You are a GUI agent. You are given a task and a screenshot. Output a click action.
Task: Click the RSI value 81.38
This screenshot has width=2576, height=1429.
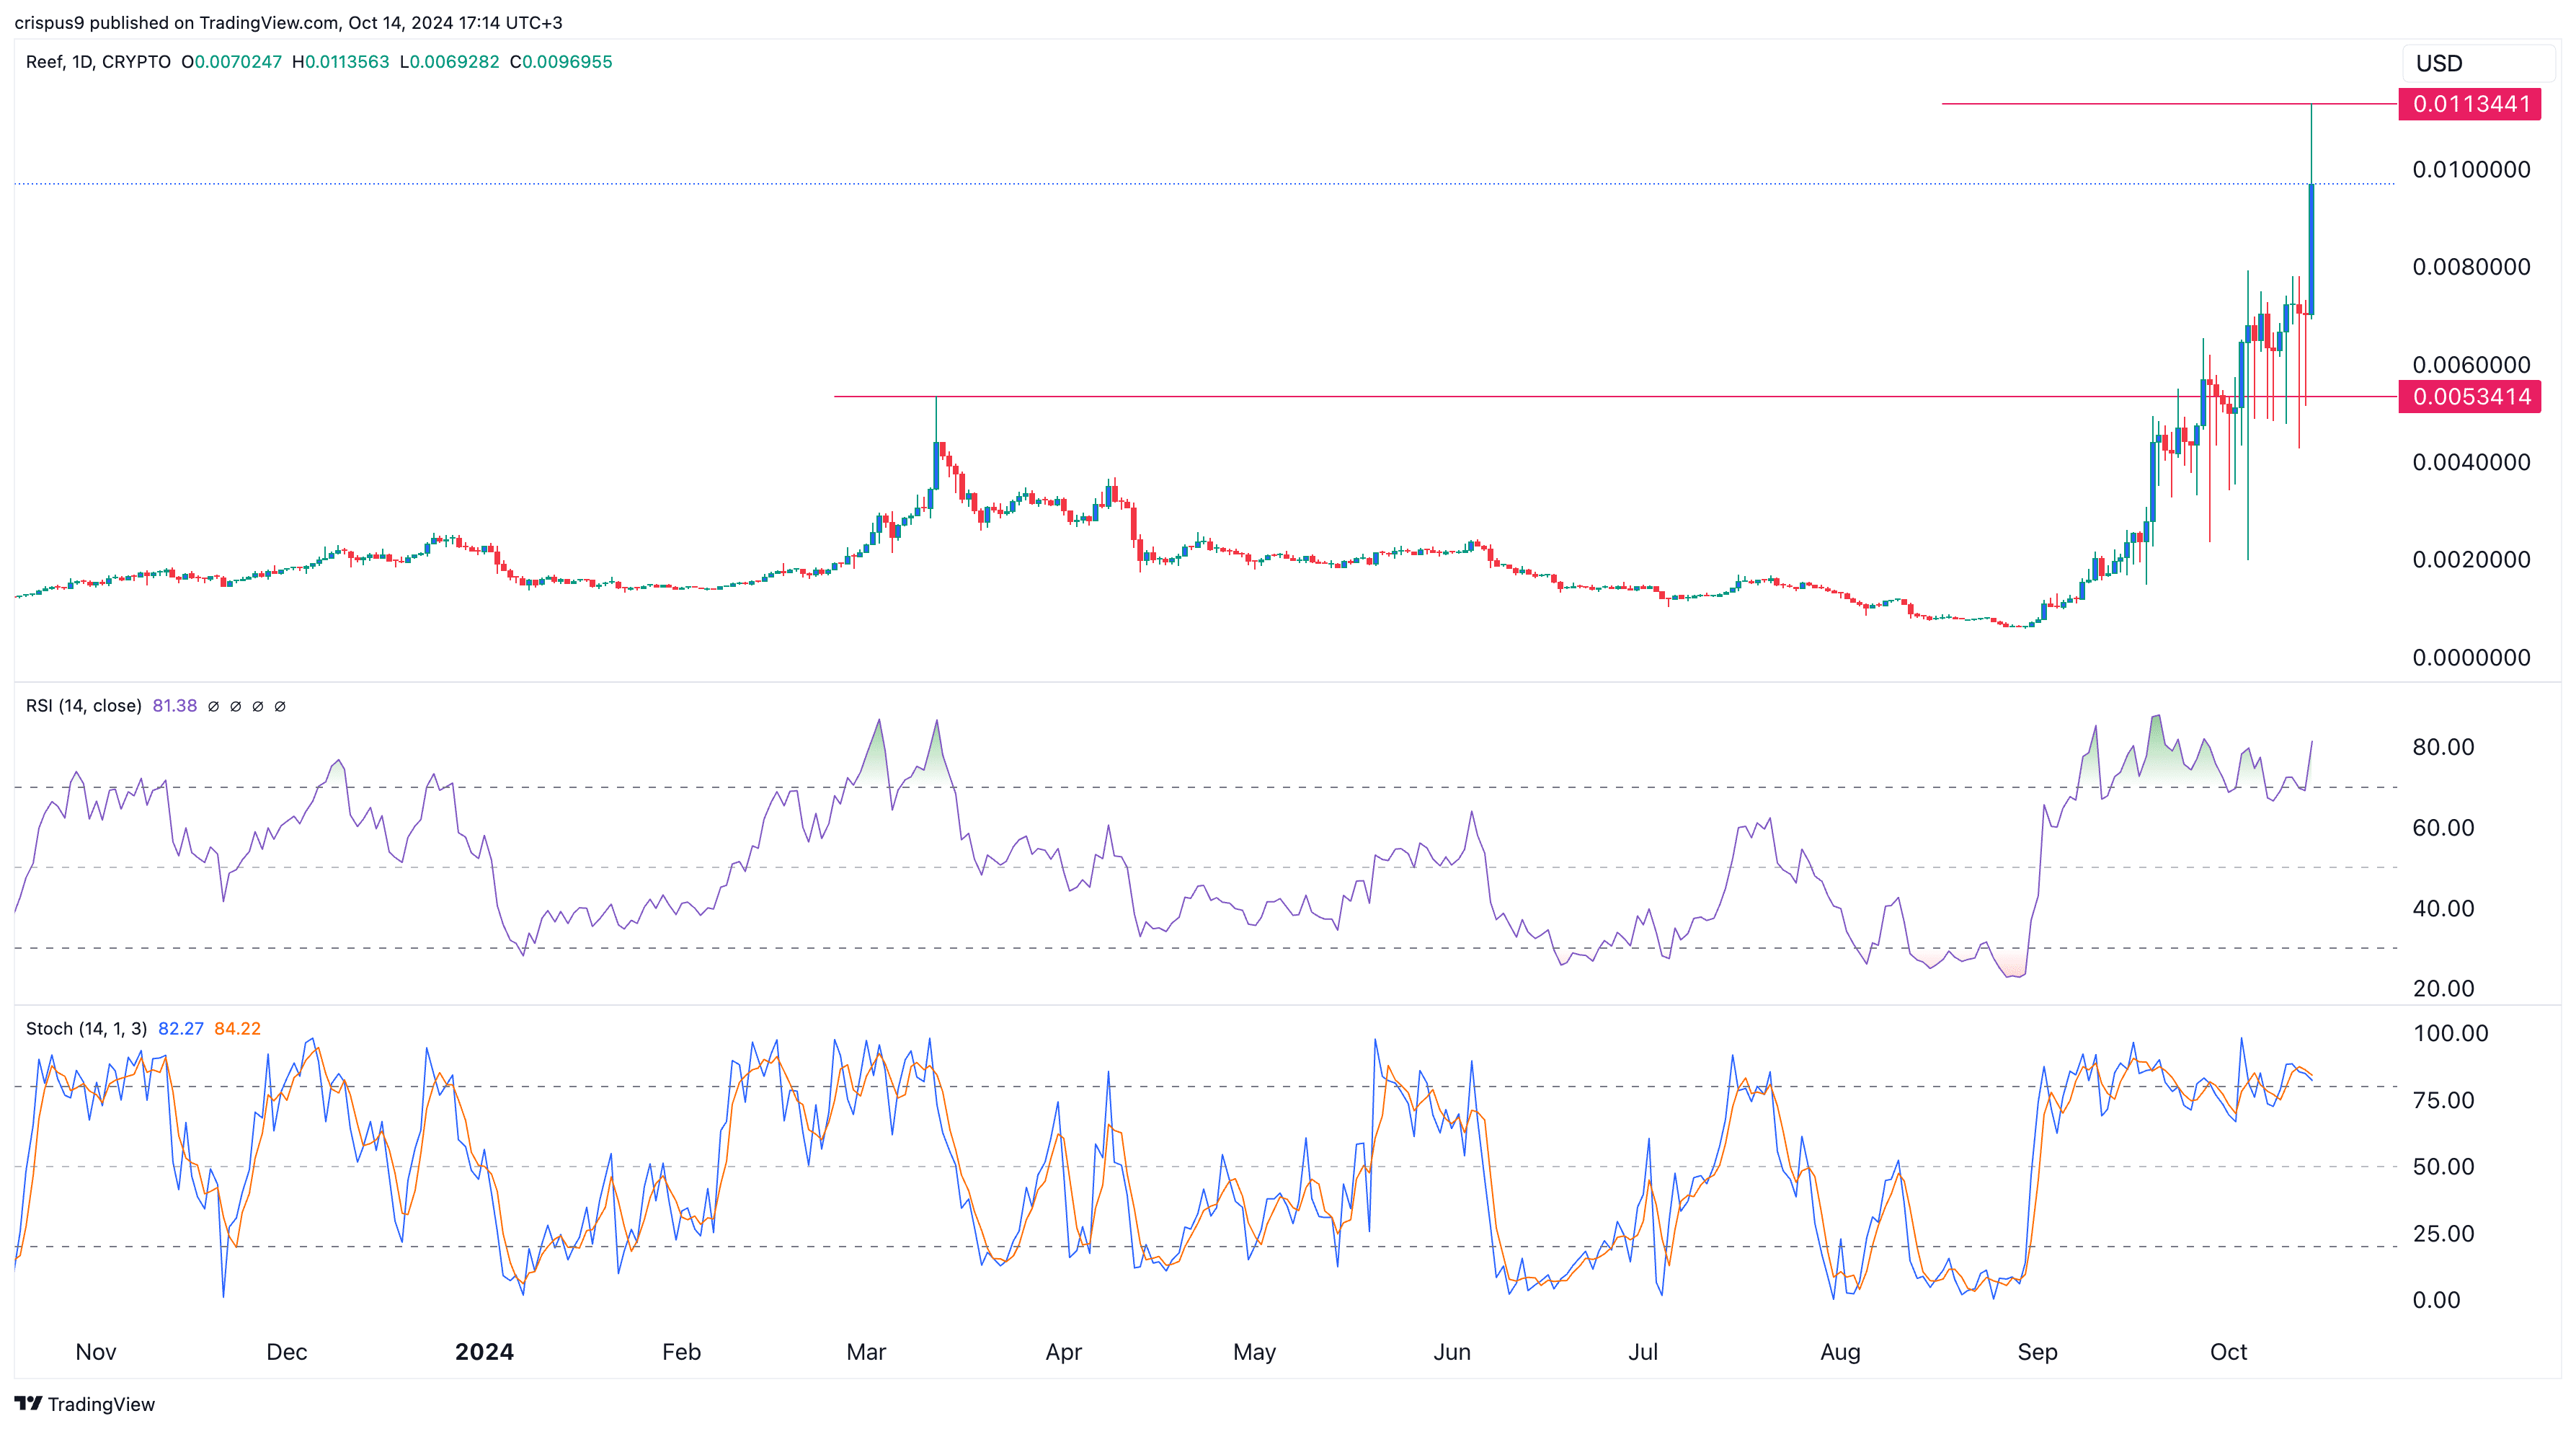(x=174, y=706)
